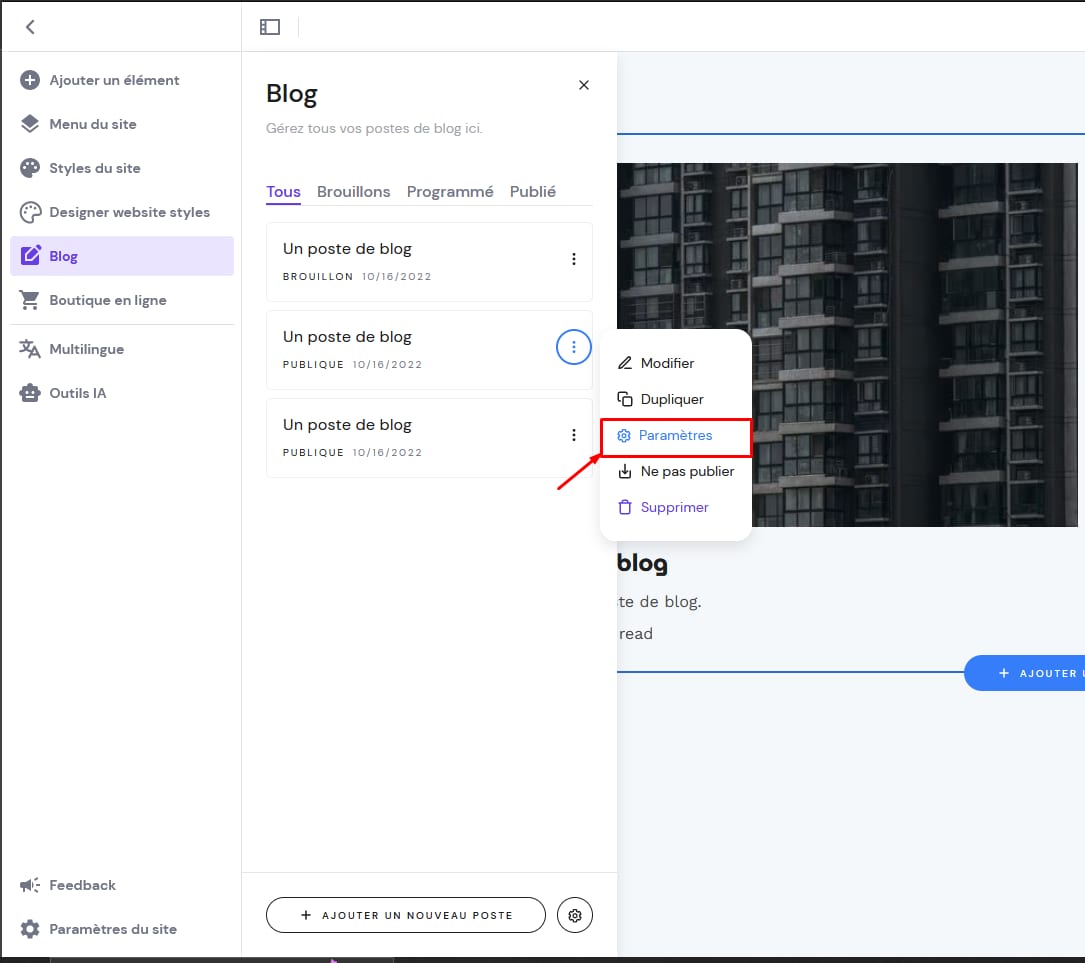Select Paramètres in the context menu
The image size is (1085, 963).
pyautogui.click(x=675, y=436)
